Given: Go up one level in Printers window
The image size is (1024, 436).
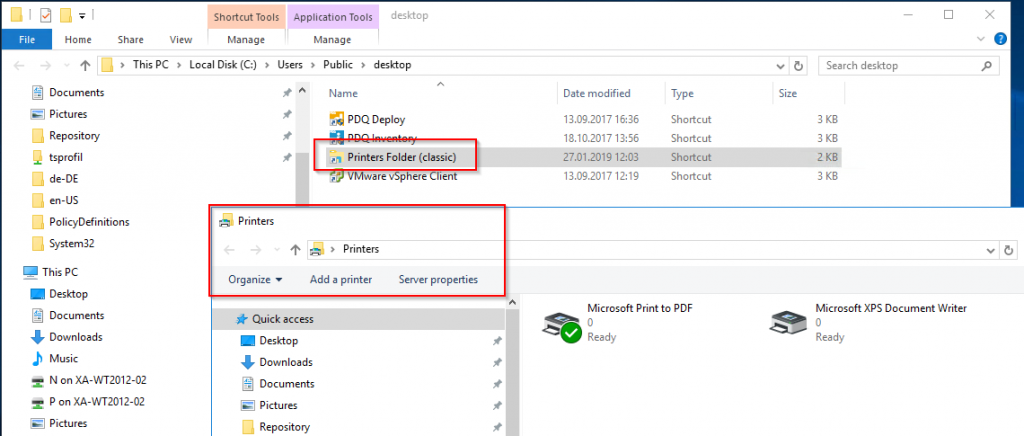Looking at the screenshot, I should point(295,249).
